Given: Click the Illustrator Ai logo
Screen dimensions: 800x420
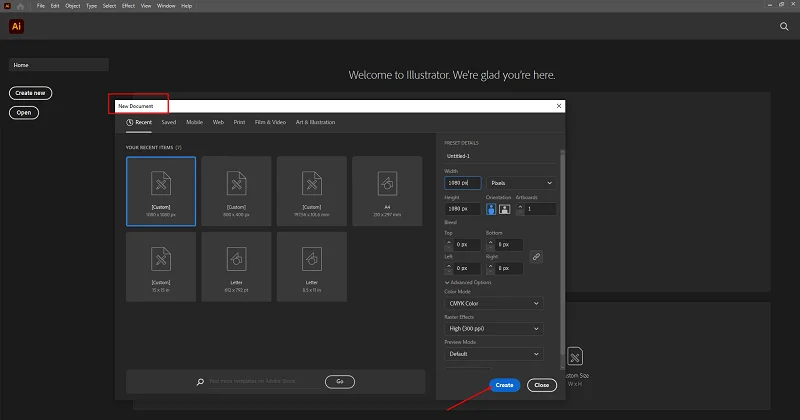Looking at the screenshot, I should coord(16,27).
